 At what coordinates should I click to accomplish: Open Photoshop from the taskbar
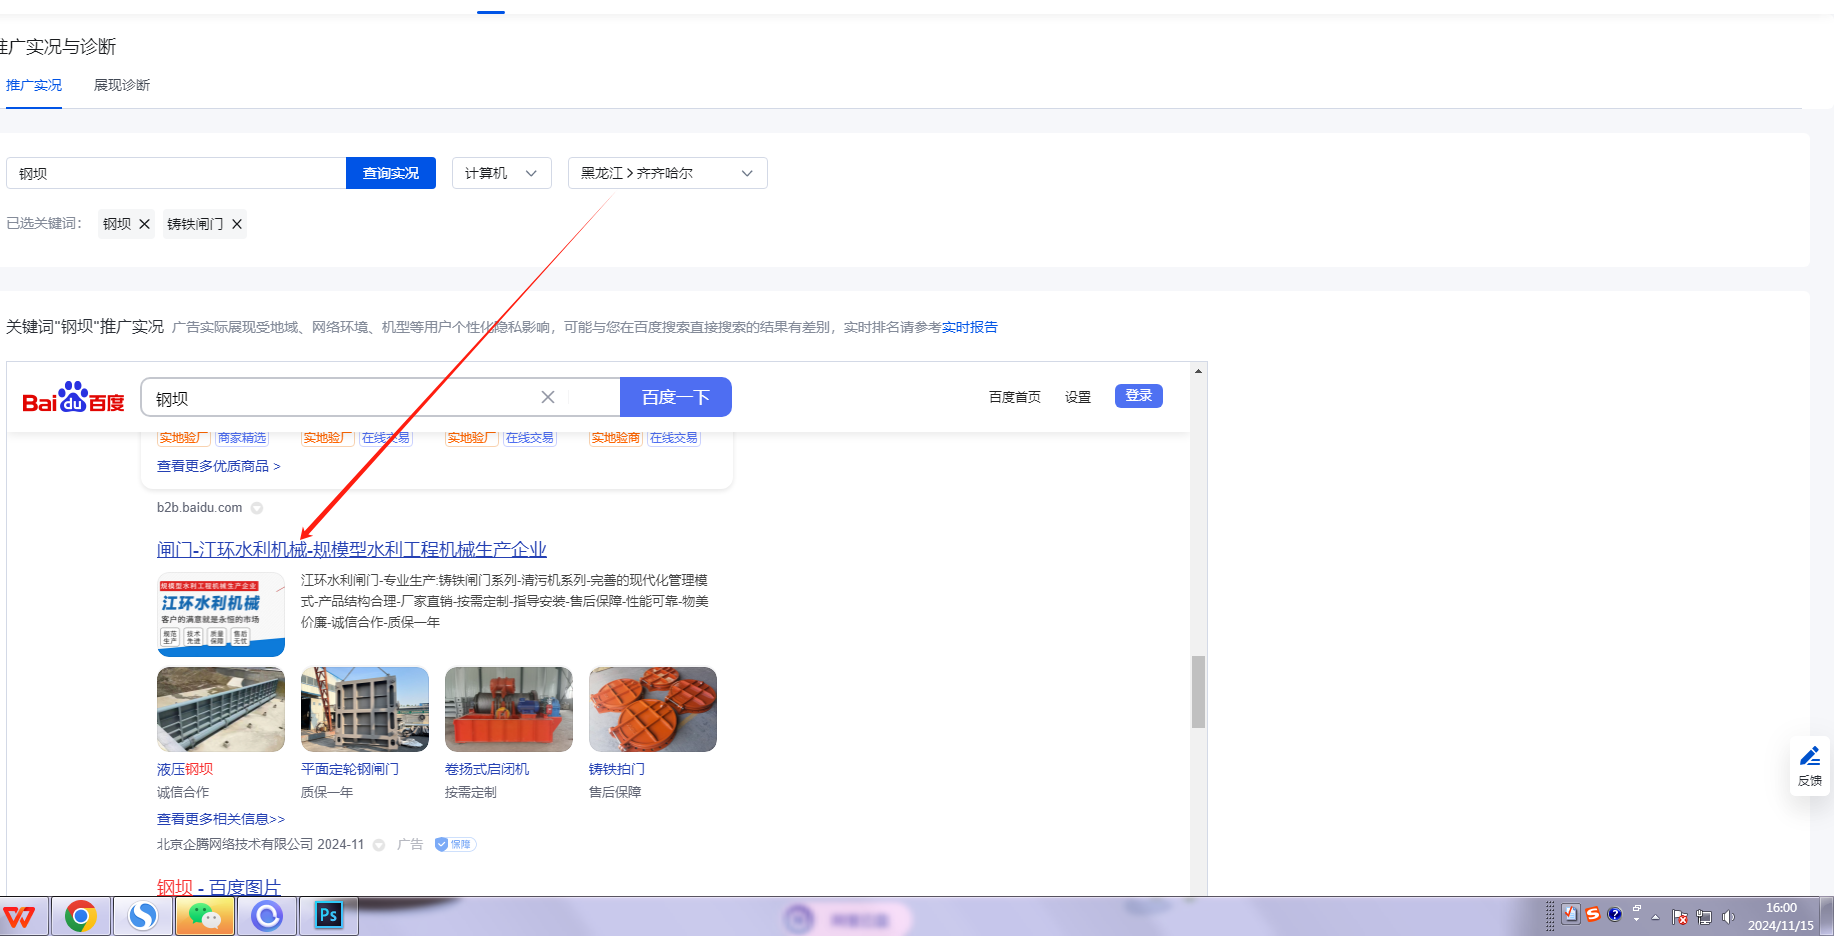pyautogui.click(x=329, y=916)
